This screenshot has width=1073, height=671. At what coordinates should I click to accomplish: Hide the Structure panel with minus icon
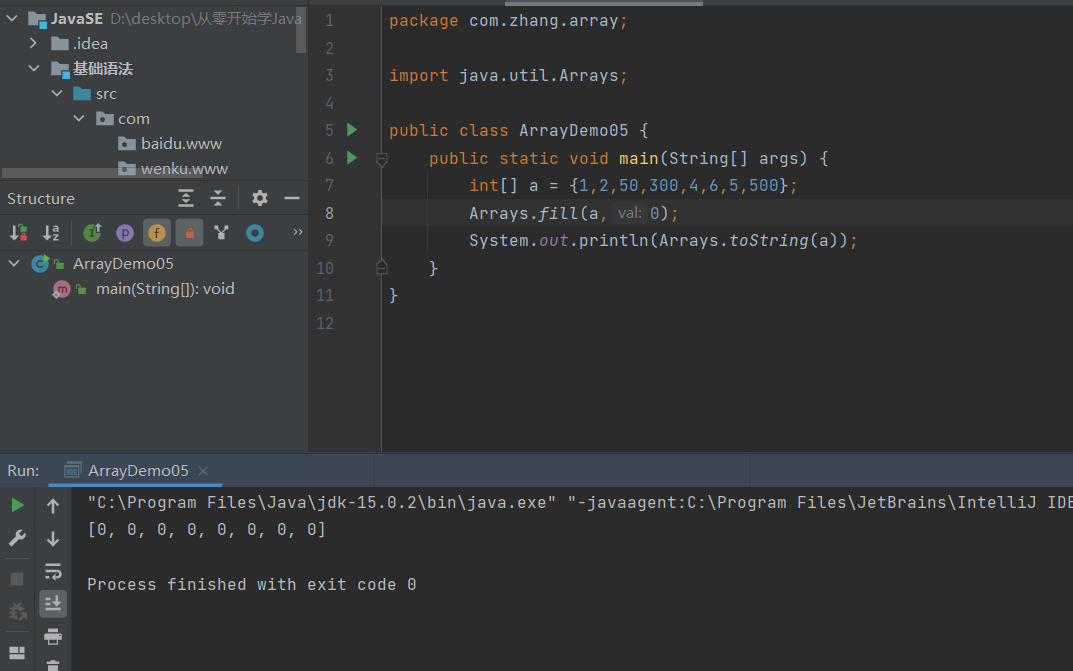292,198
